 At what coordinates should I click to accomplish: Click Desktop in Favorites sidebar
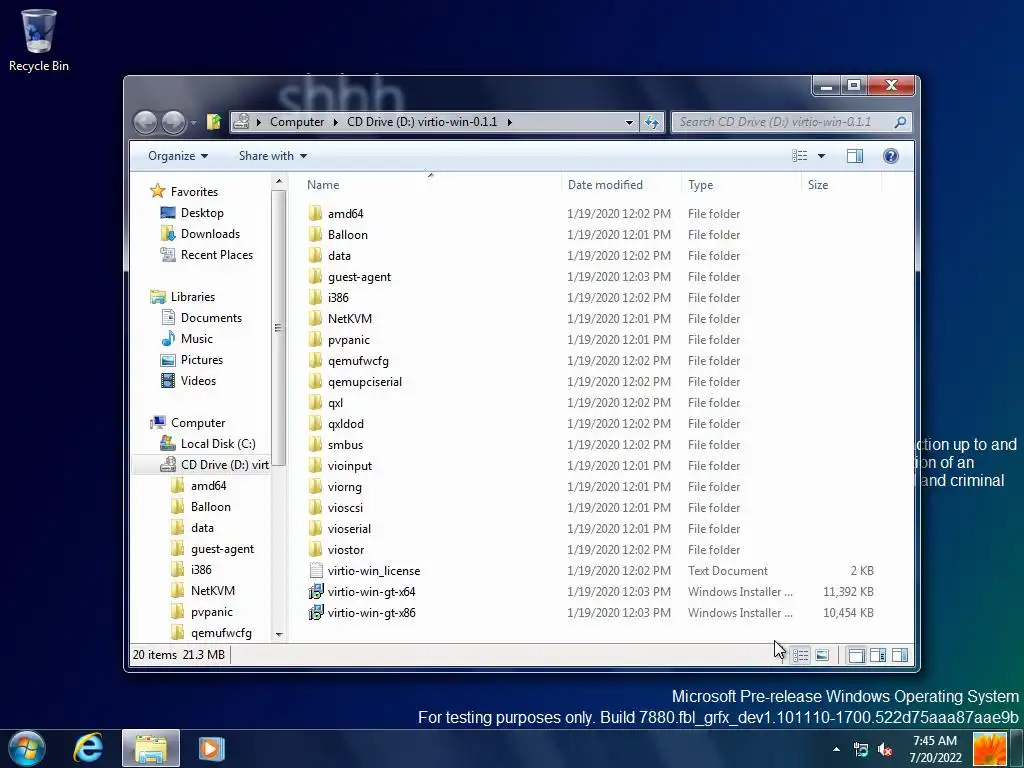point(202,213)
